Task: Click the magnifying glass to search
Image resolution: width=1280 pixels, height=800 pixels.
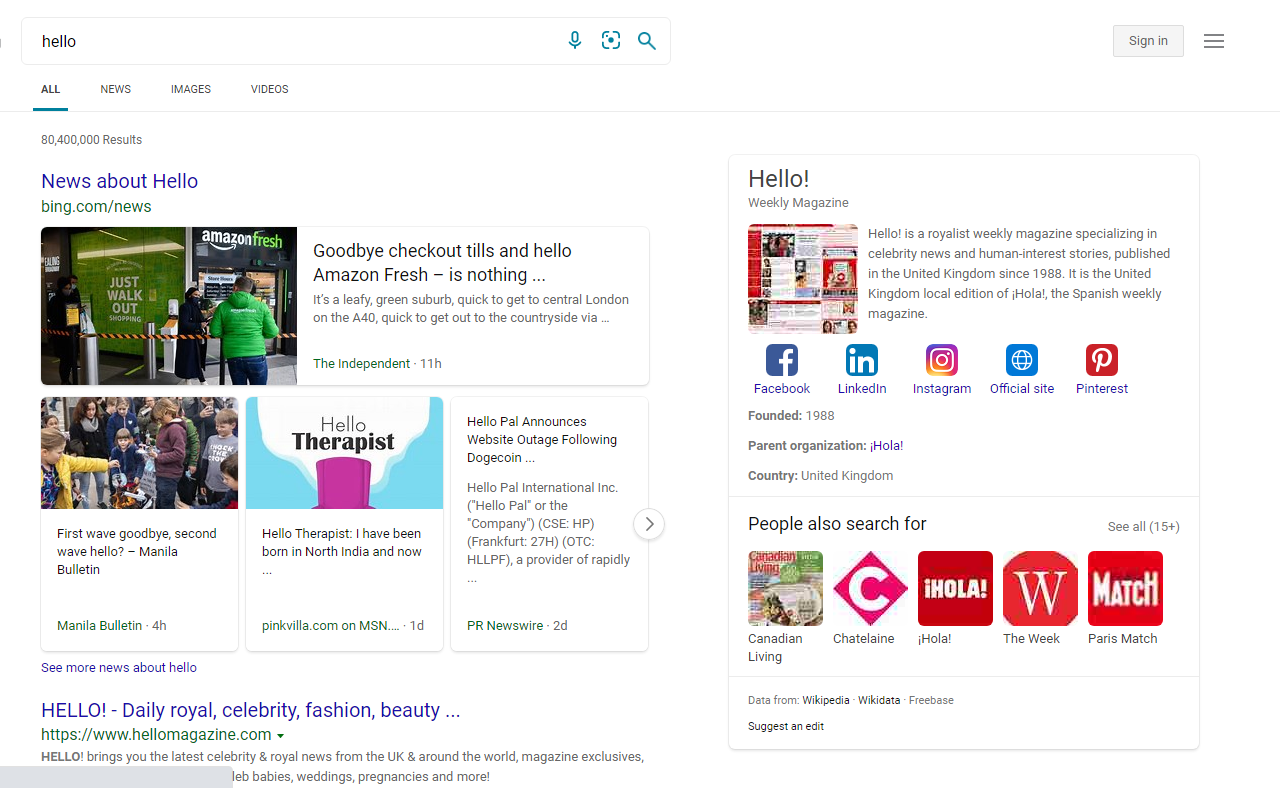Action: coord(646,40)
